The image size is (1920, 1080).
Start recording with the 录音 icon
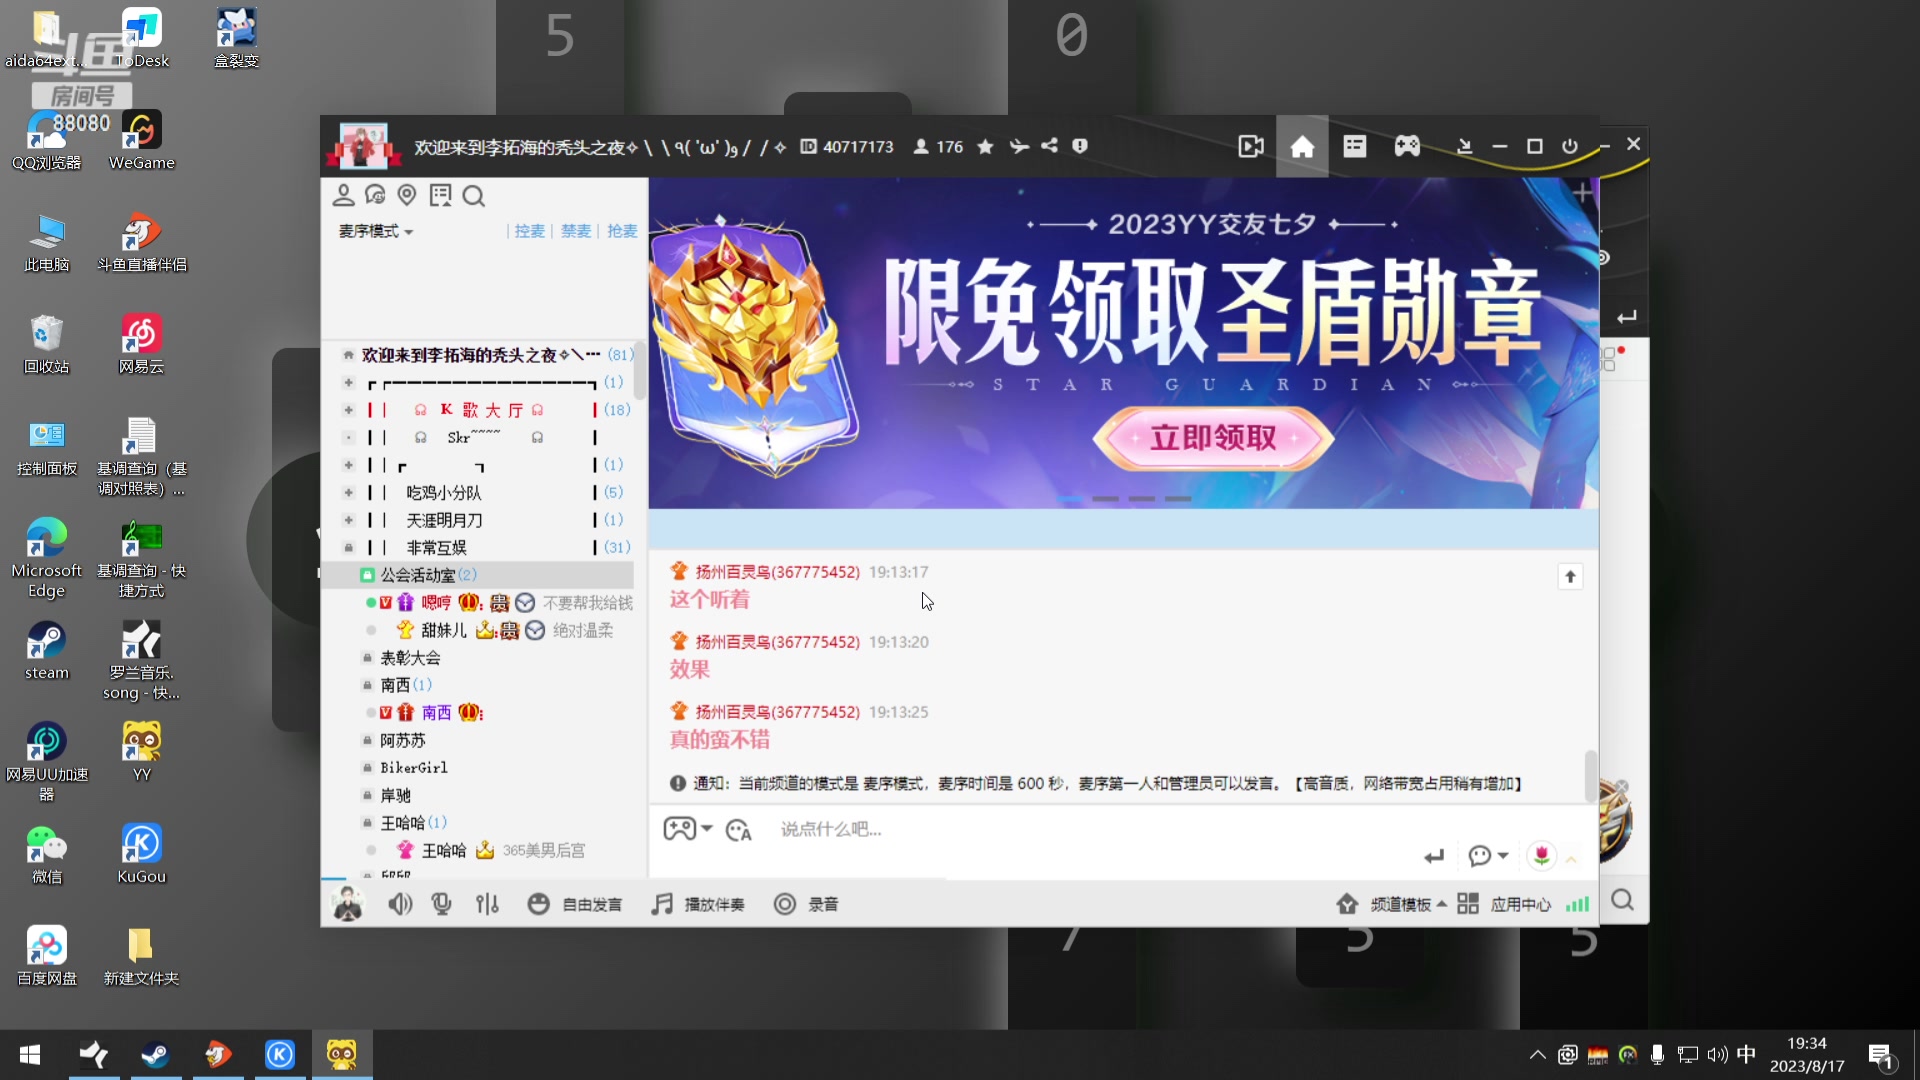click(x=786, y=903)
